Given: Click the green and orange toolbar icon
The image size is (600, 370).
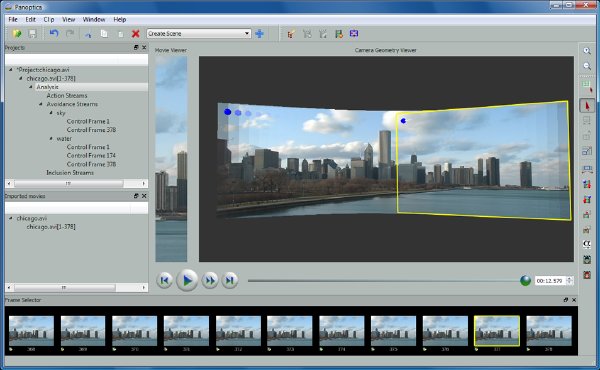Looking at the screenshot, I should point(339,34).
